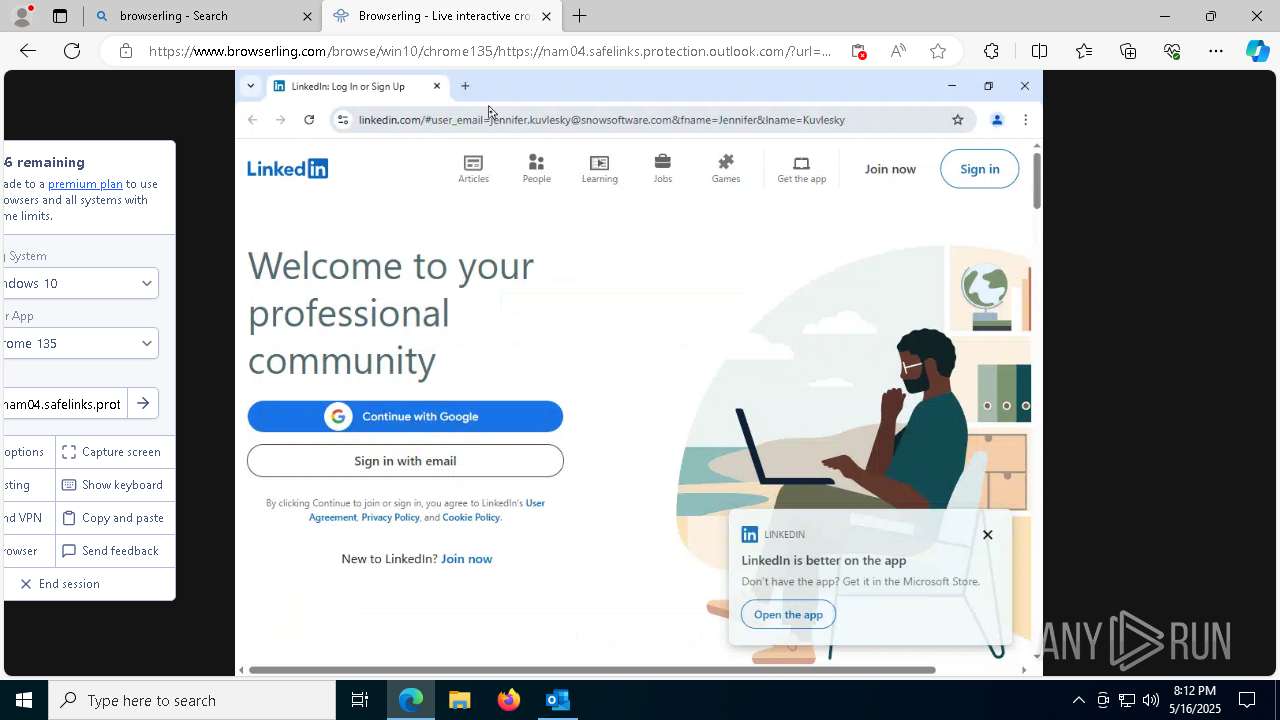Open Copilot sidebar icon
The height and width of the screenshot is (720, 1280).
pyautogui.click(x=1258, y=51)
